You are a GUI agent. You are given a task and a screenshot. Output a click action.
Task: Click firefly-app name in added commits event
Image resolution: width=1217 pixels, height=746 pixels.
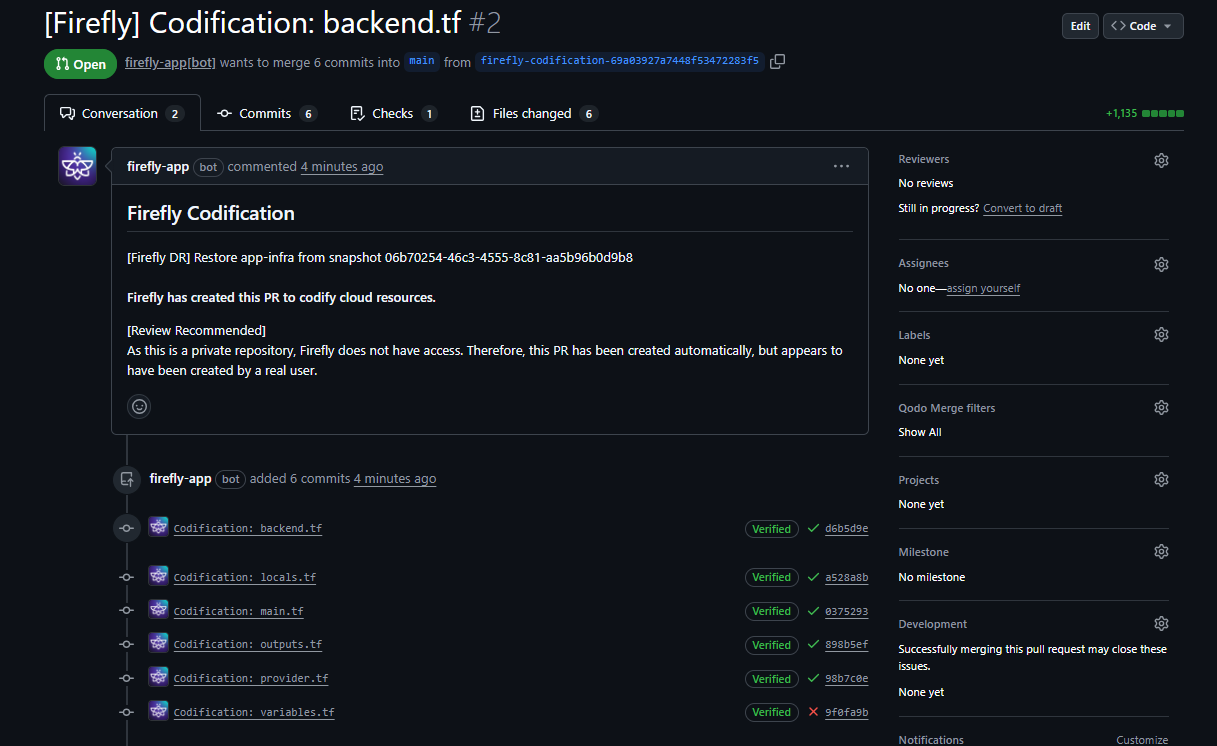click(181, 479)
